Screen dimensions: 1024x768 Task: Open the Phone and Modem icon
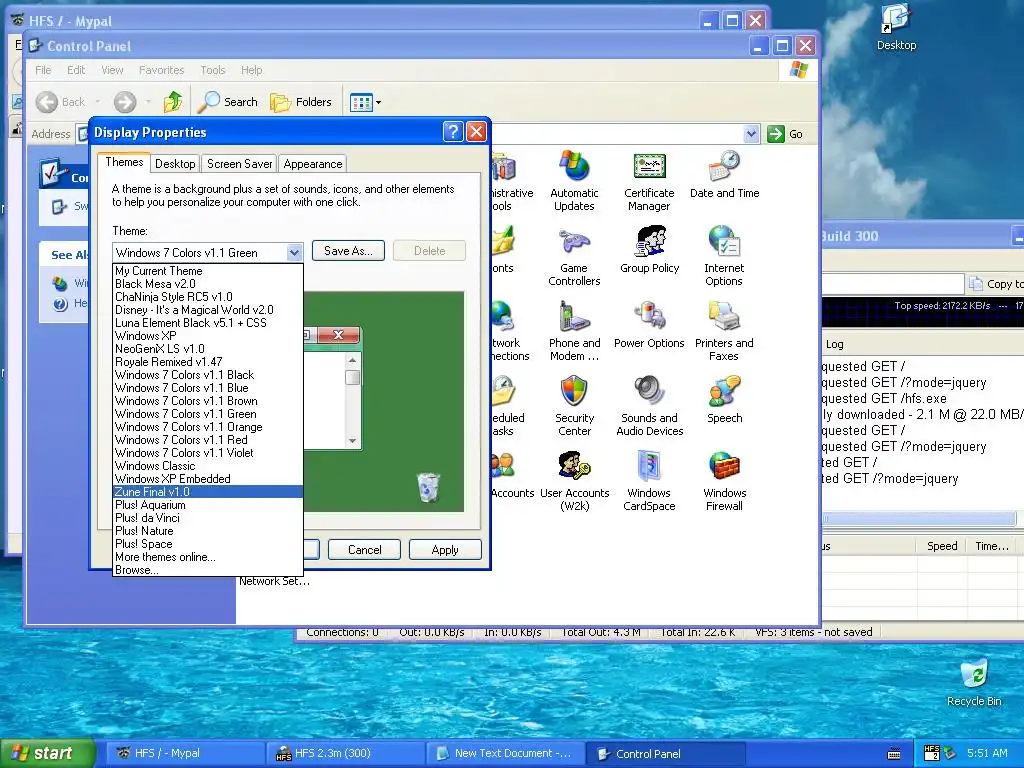pyautogui.click(x=574, y=331)
